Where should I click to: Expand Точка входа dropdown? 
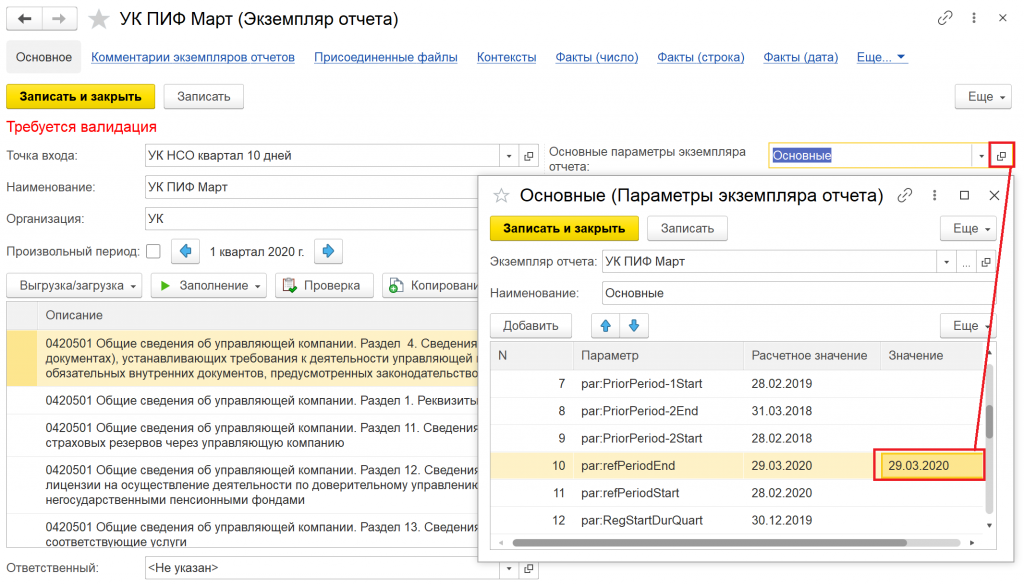pos(509,156)
